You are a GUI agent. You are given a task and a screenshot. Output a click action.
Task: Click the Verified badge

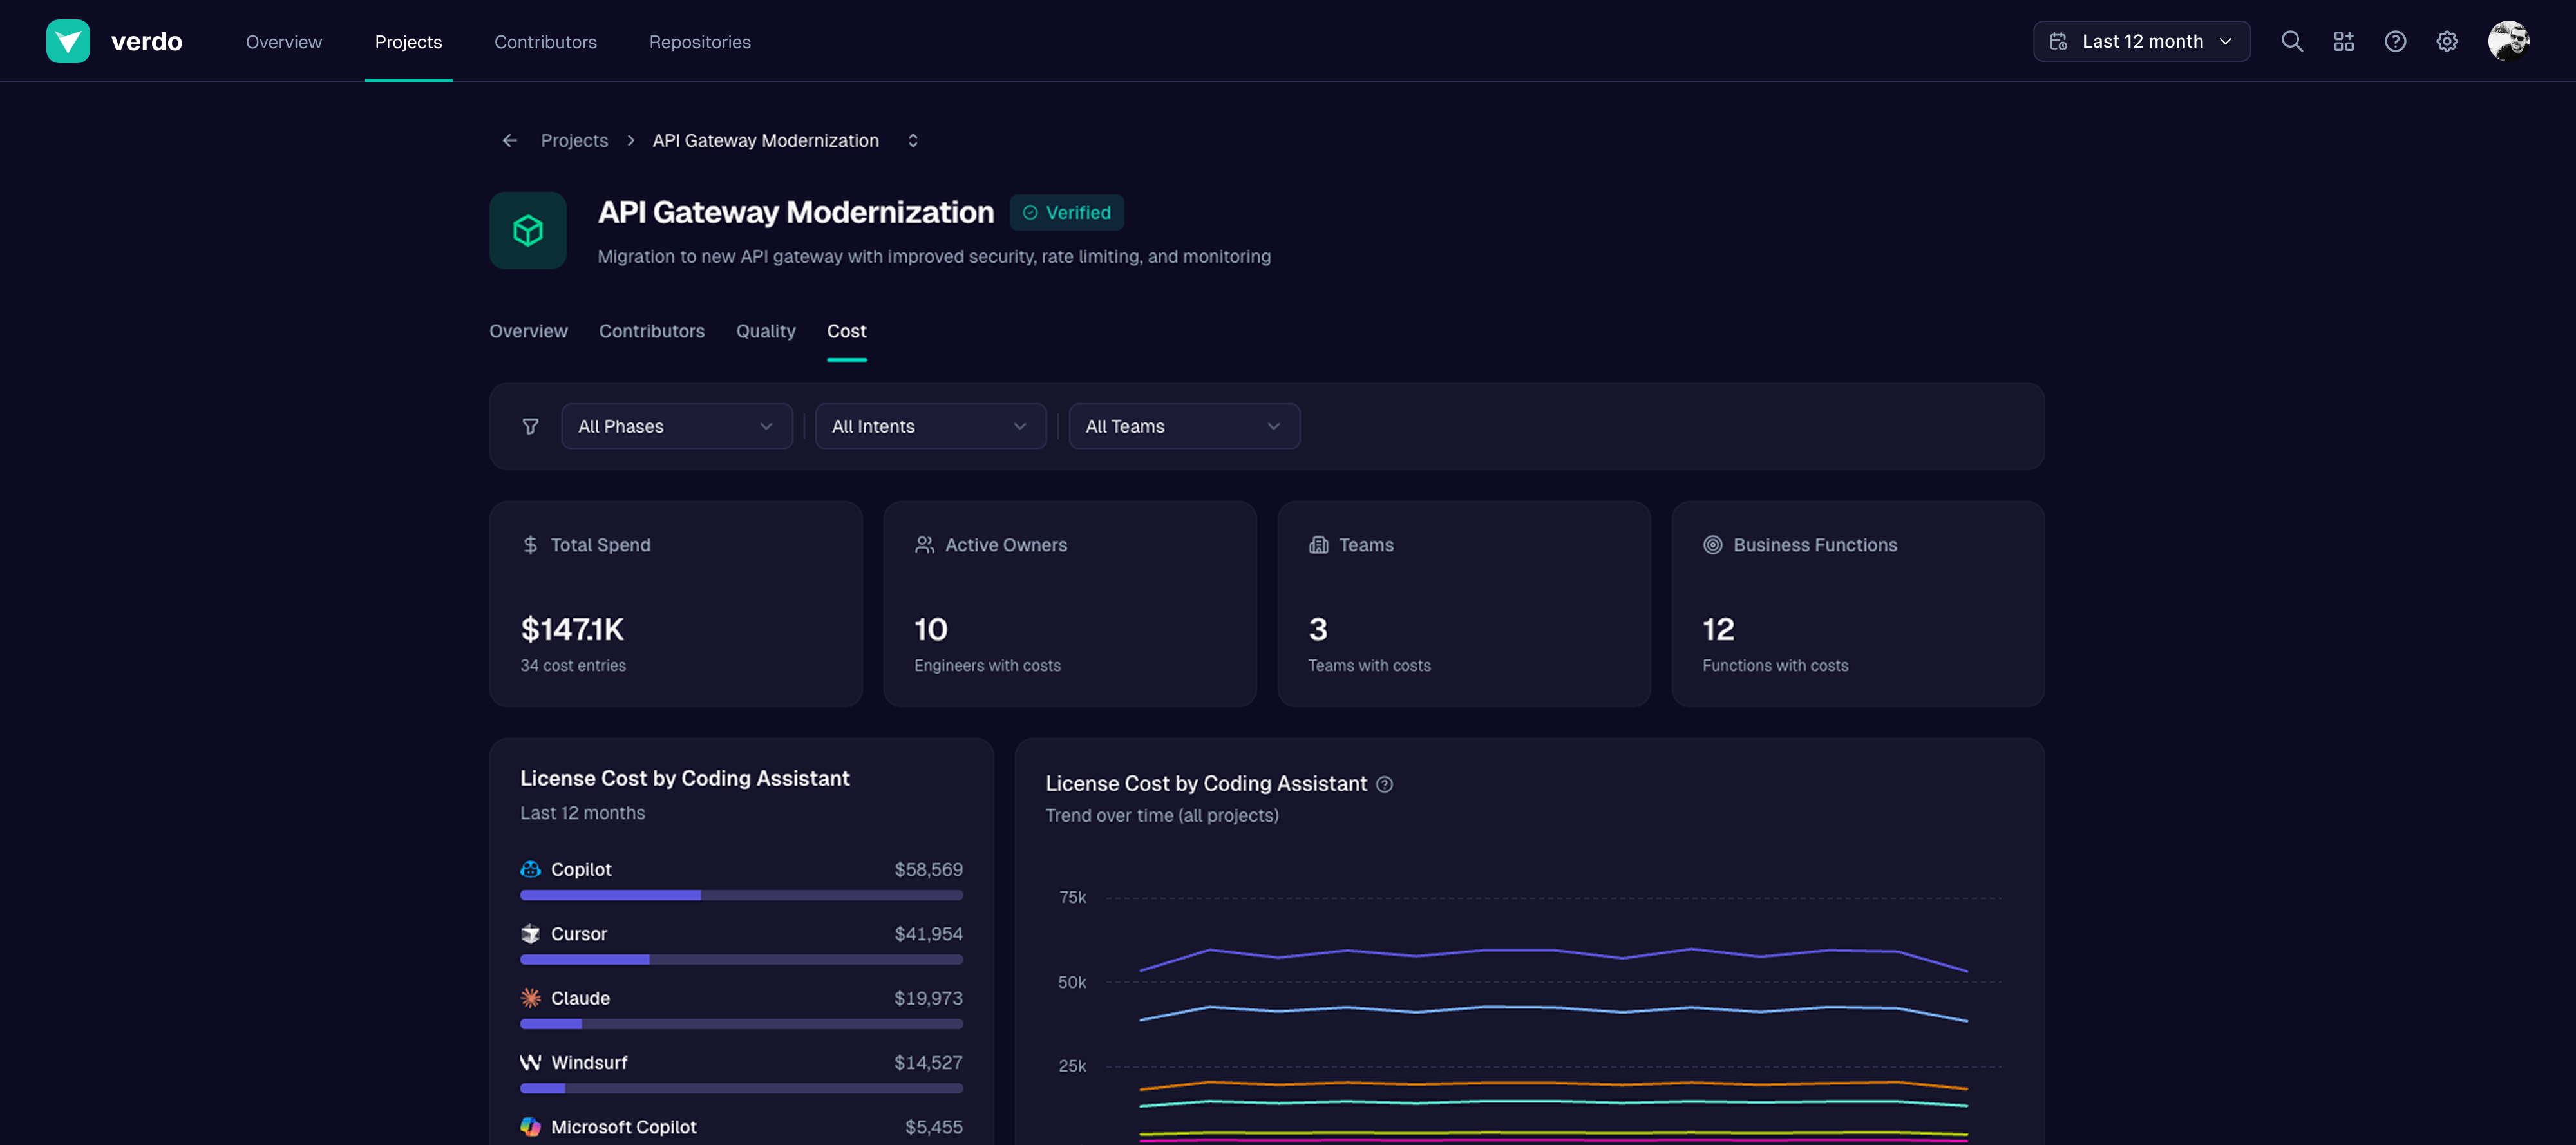pyautogui.click(x=1066, y=213)
